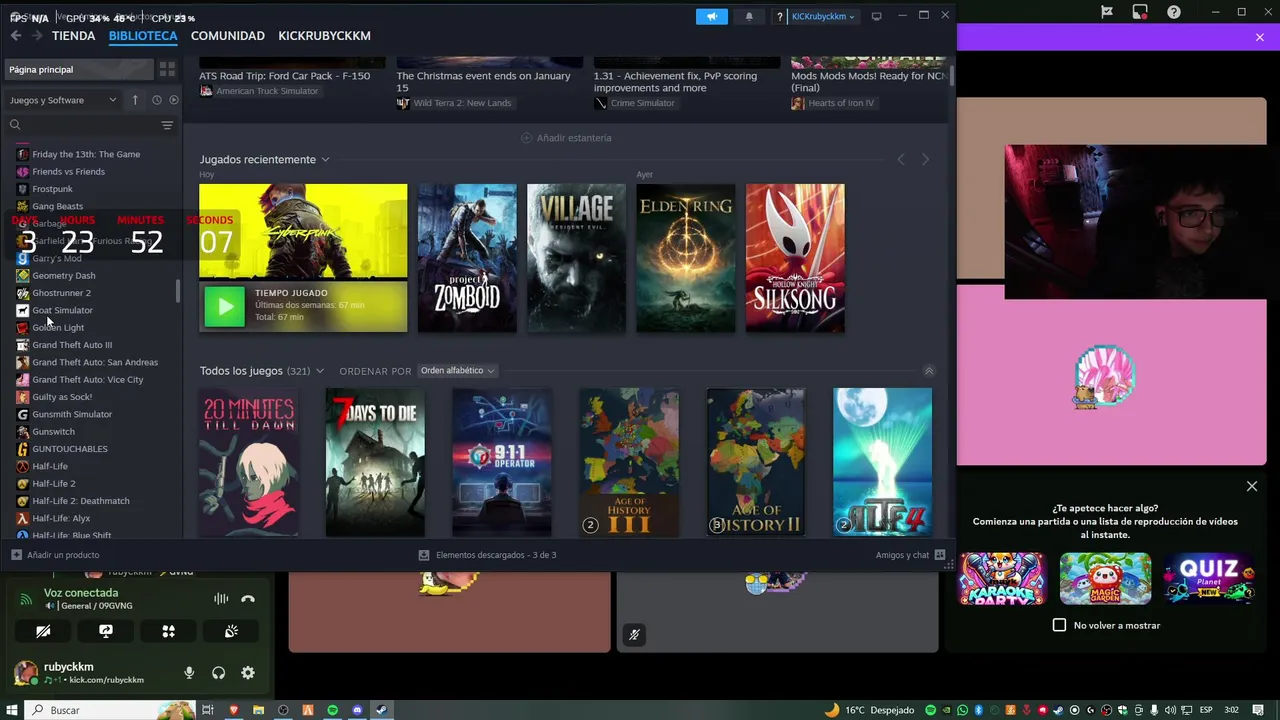Open KICKrubyckkm account dropdown
Image resolution: width=1280 pixels, height=720 pixels.
tap(824, 16)
